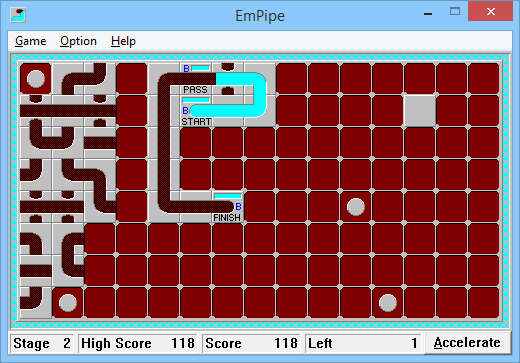Click the FINISH pipe tile
This screenshot has width=520, height=363.
(228, 207)
